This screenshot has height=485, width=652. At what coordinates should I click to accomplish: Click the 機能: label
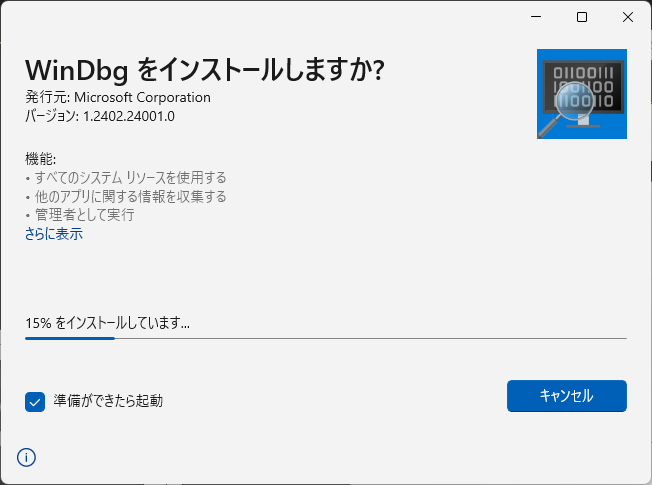coord(40,158)
